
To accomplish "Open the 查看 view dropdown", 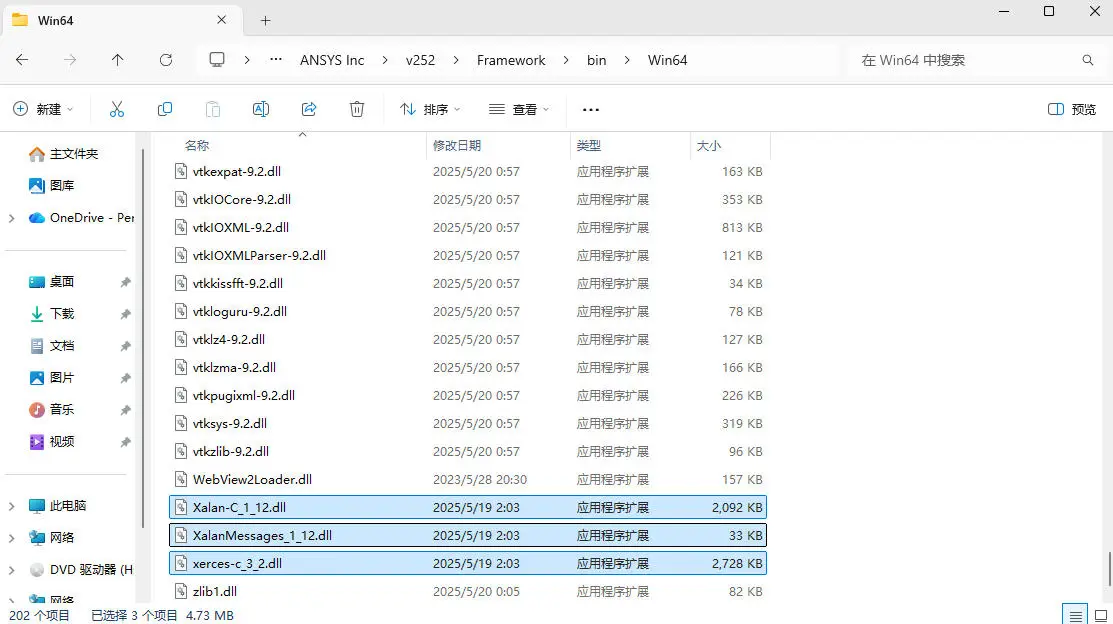I will (x=519, y=109).
